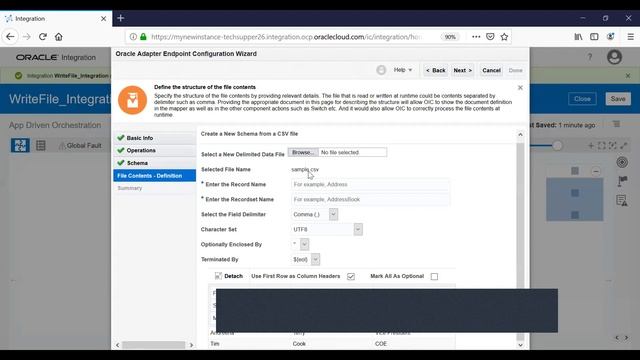The image size is (640, 360).
Task: Go back with browser back arrow
Action: click(10, 37)
